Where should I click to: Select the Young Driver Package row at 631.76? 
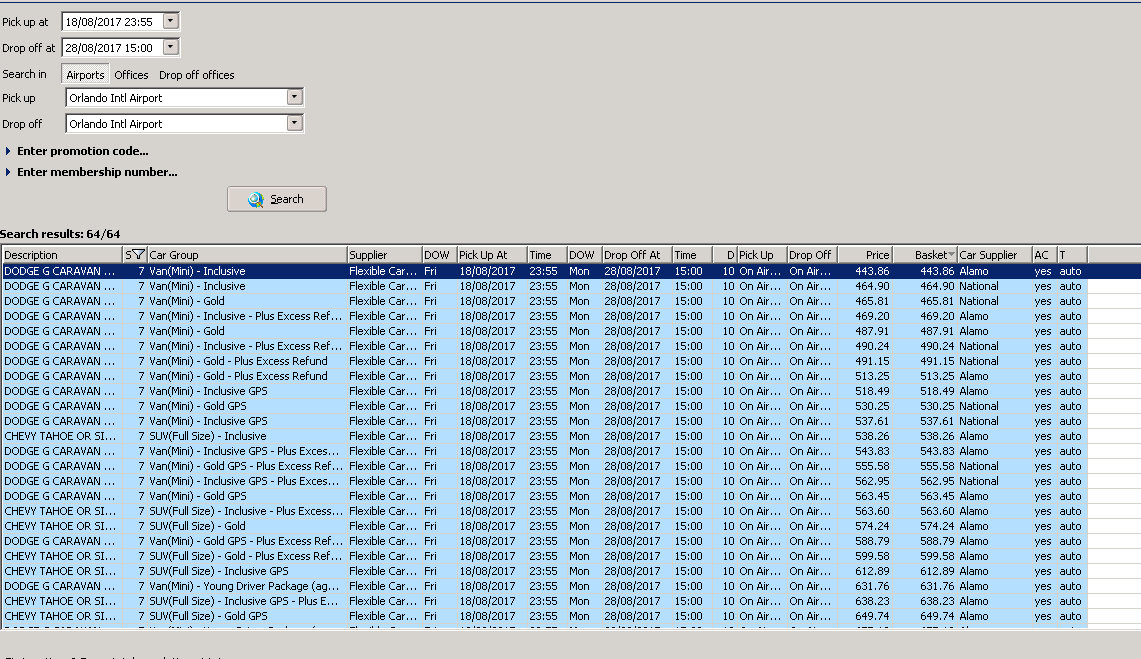click(x=544, y=586)
